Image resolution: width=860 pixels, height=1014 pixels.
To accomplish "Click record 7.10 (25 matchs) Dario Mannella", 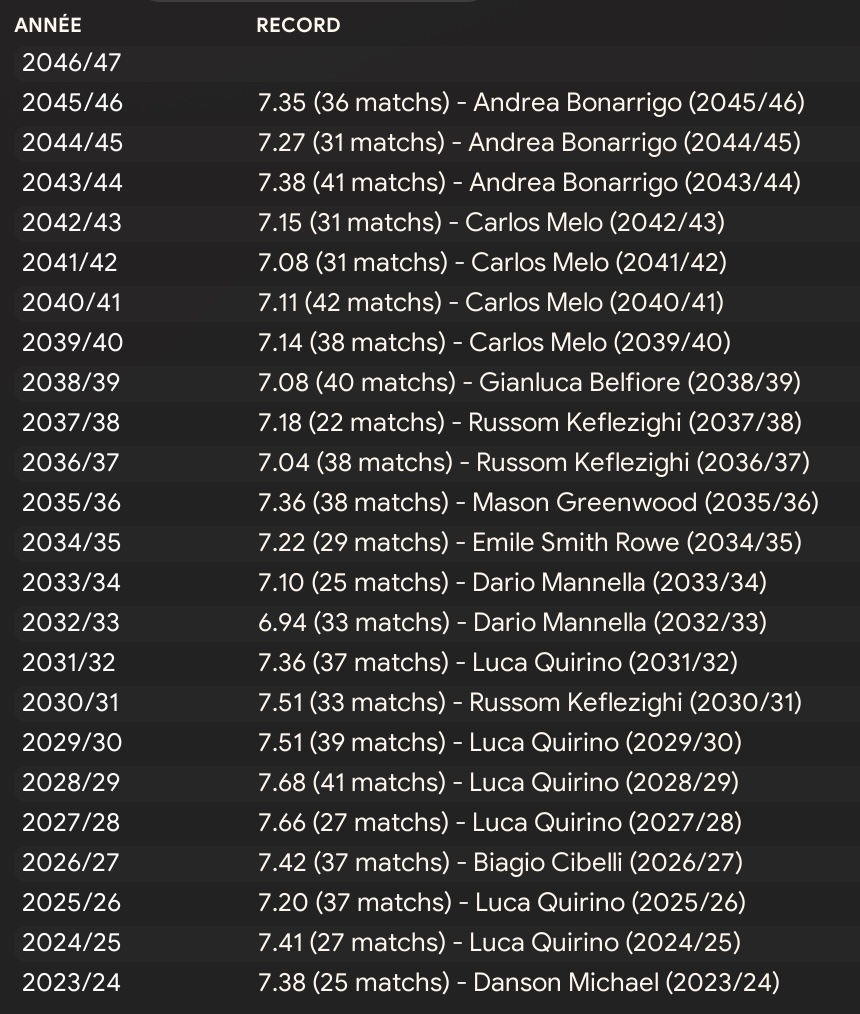I will coord(513,583).
